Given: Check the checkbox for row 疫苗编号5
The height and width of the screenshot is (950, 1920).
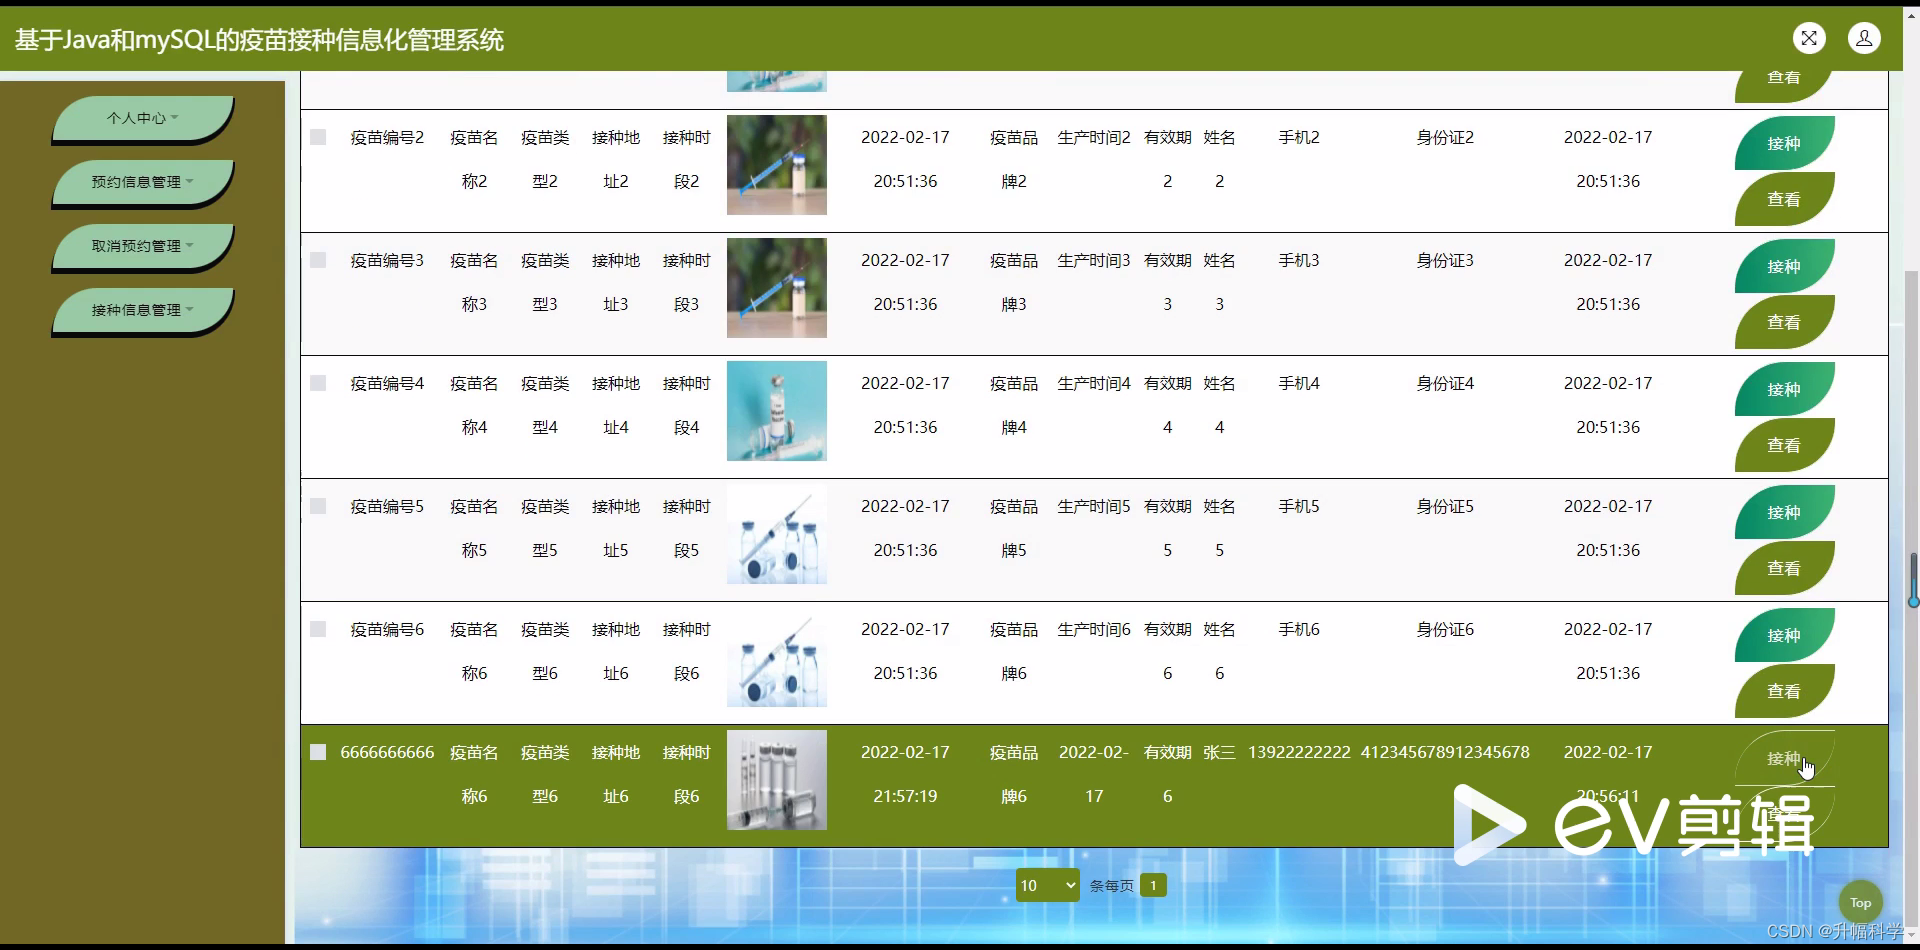Looking at the screenshot, I should 318,506.
